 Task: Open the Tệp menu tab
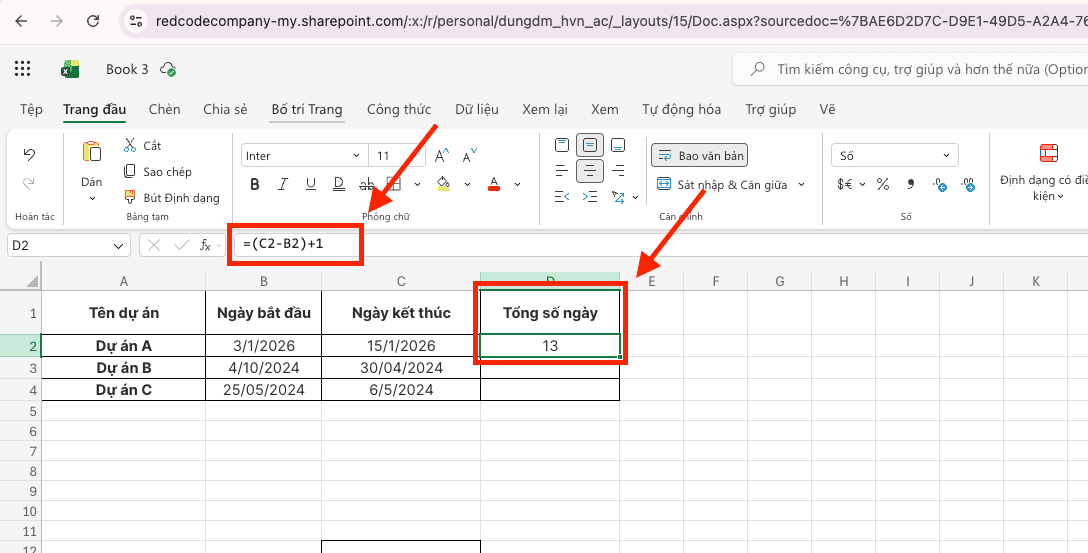(31, 109)
